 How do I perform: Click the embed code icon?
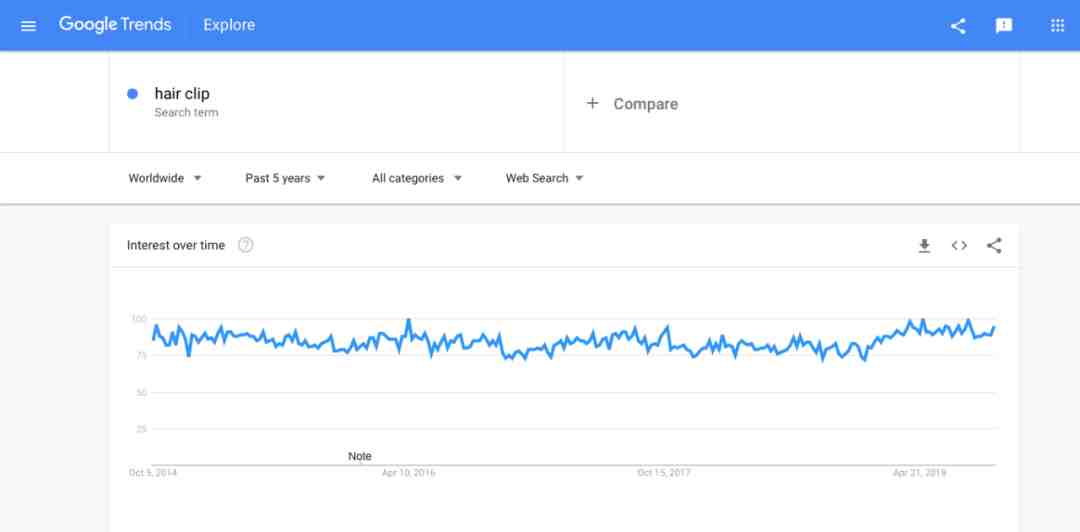pos(959,245)
